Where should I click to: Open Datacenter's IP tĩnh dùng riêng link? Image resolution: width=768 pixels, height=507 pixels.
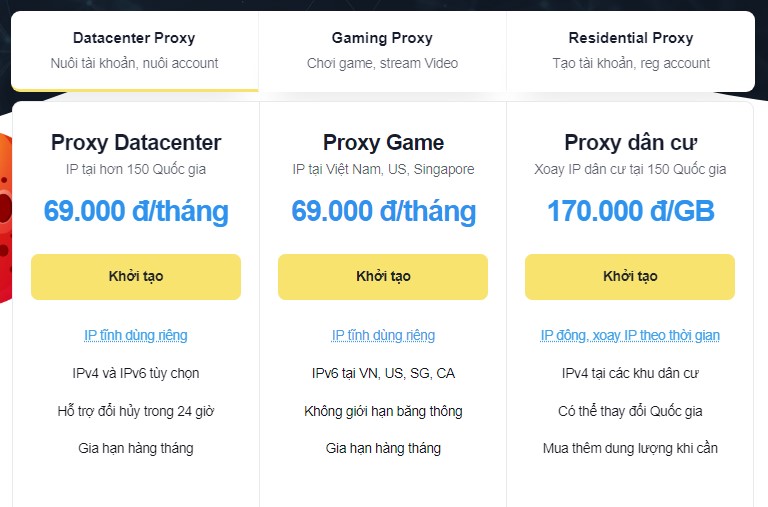136,335
